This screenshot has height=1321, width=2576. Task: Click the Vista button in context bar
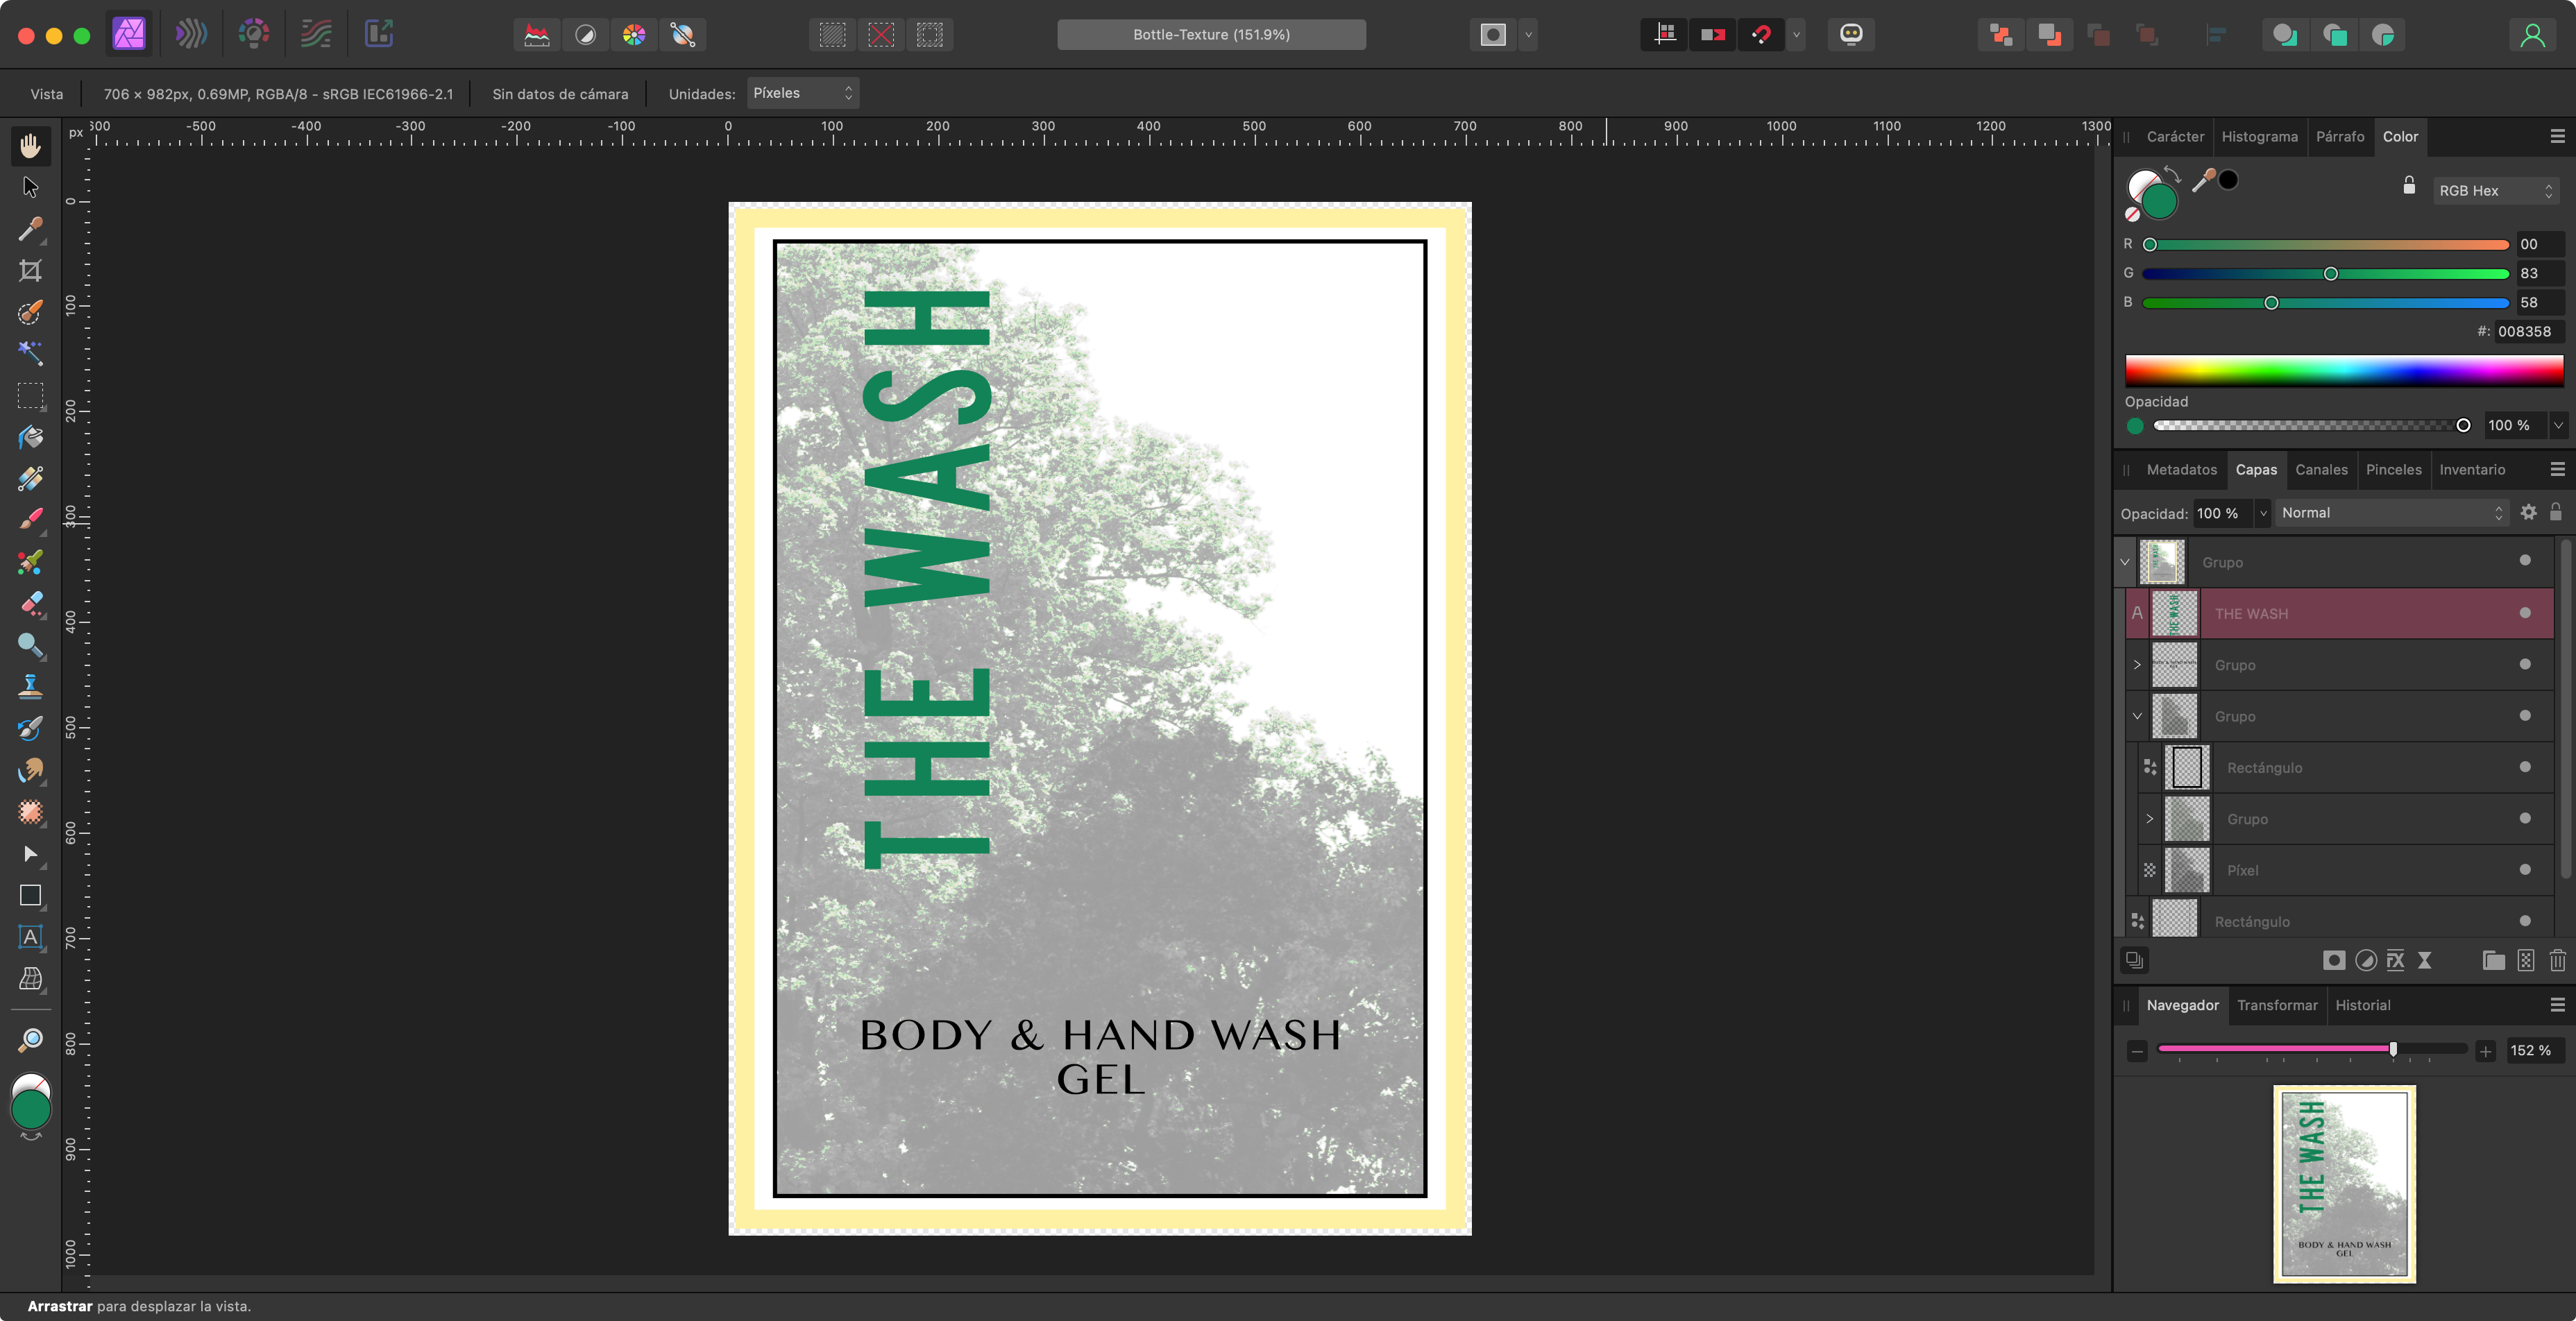tap(46, 94)
